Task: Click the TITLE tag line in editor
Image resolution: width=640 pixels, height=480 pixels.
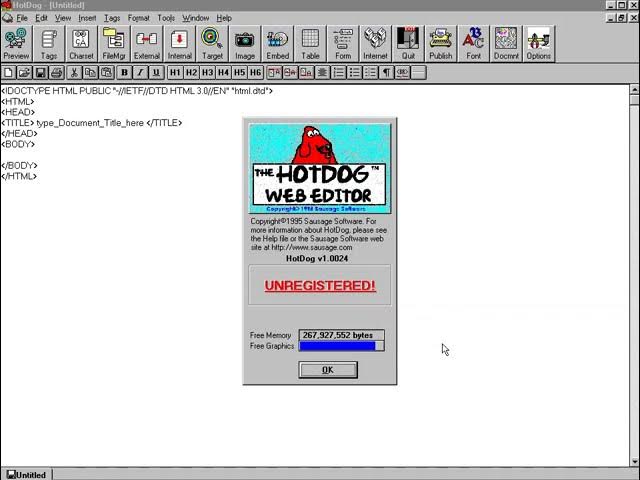Action: coord(91,123)
